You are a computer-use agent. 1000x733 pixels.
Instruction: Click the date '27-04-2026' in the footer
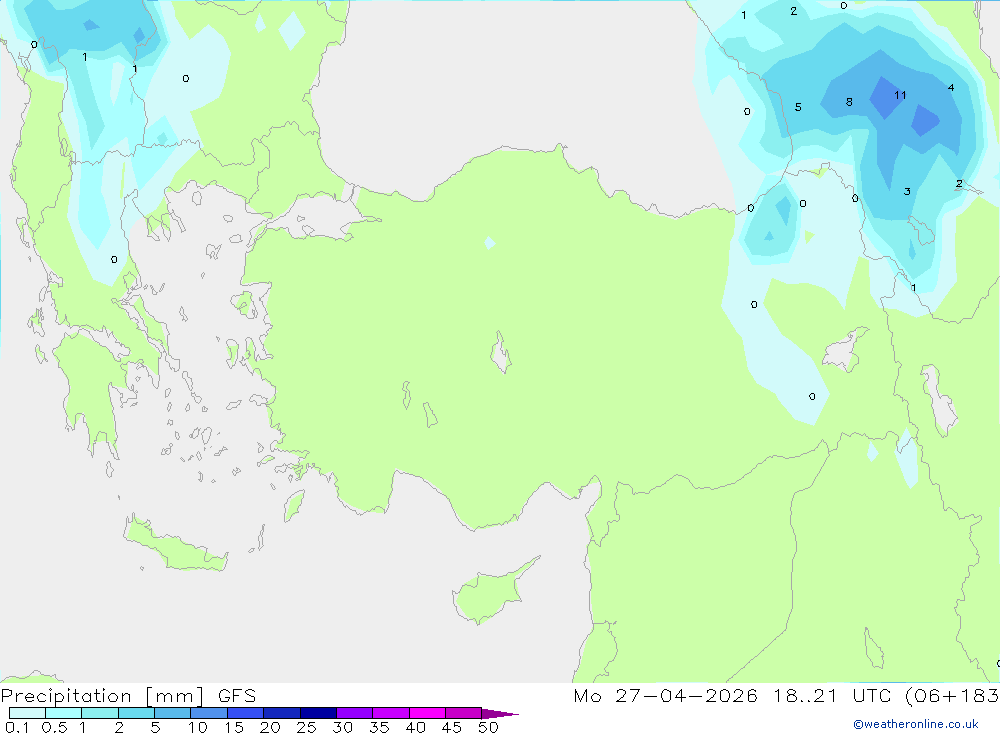pyautogui.click(x=686, y=695)
